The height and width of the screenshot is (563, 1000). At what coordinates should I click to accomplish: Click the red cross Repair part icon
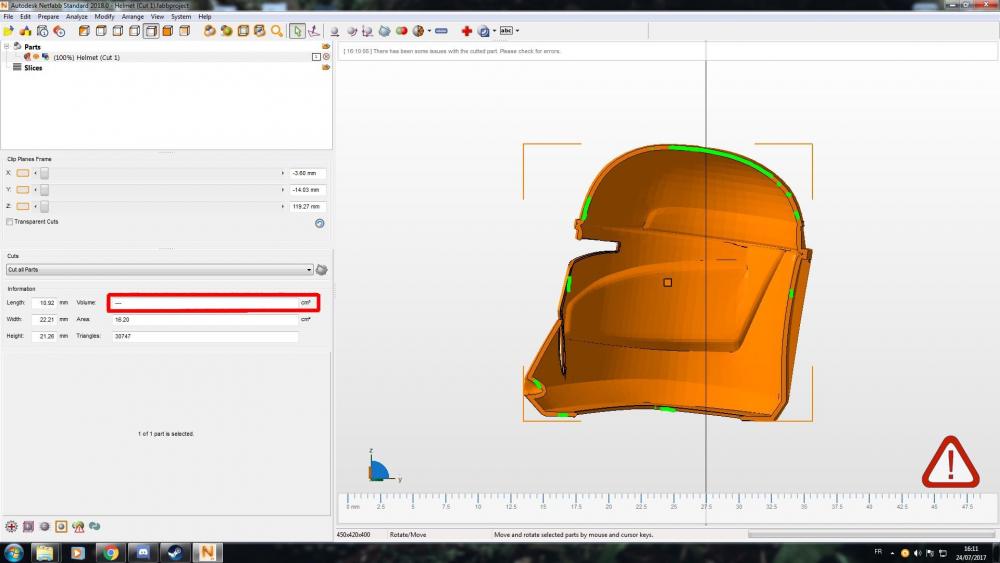click(466, 31)
